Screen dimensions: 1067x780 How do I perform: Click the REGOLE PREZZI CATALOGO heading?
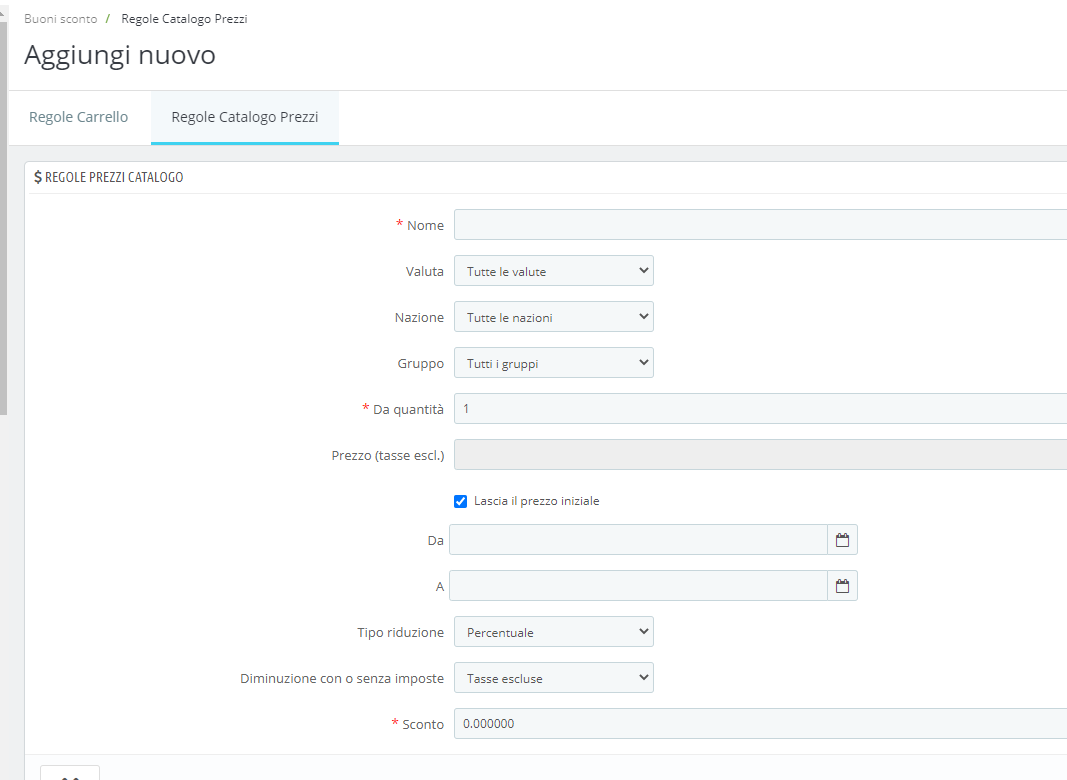click(x=109, y=177)
